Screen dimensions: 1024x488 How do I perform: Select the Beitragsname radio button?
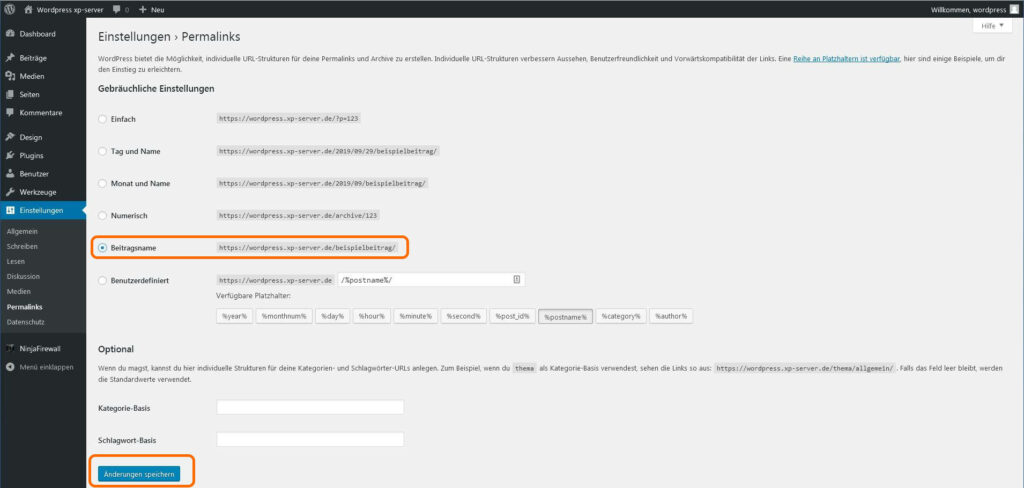pos(102,248)
